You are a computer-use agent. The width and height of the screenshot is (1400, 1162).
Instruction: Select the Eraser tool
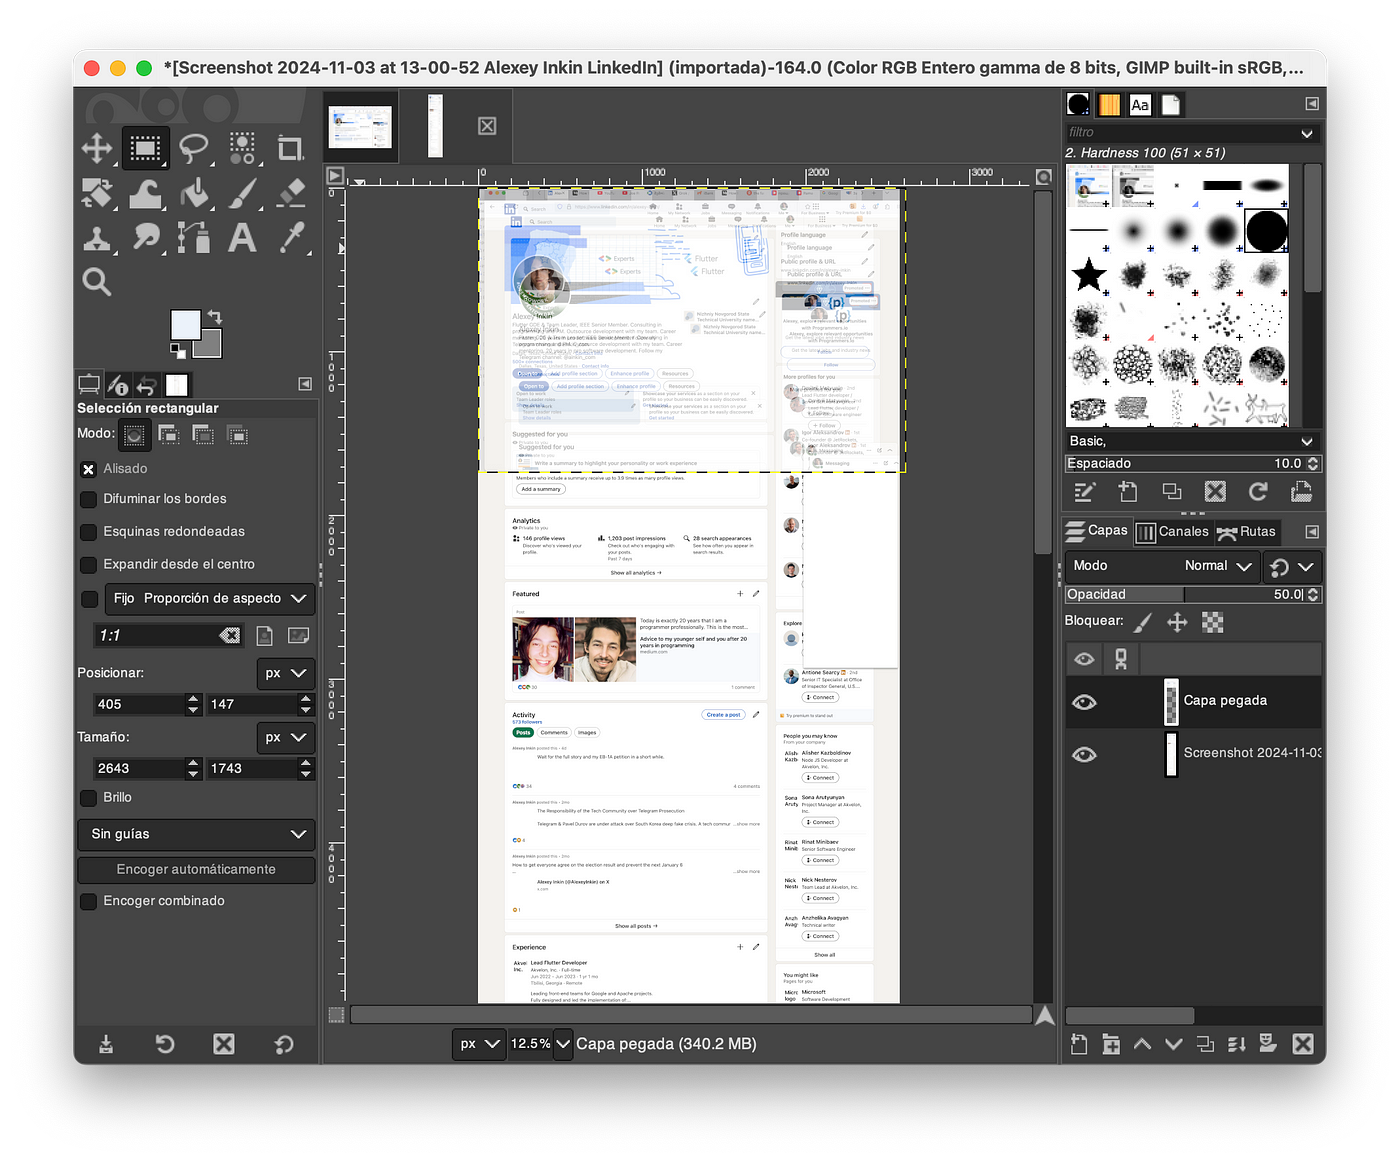pos(290,192)
